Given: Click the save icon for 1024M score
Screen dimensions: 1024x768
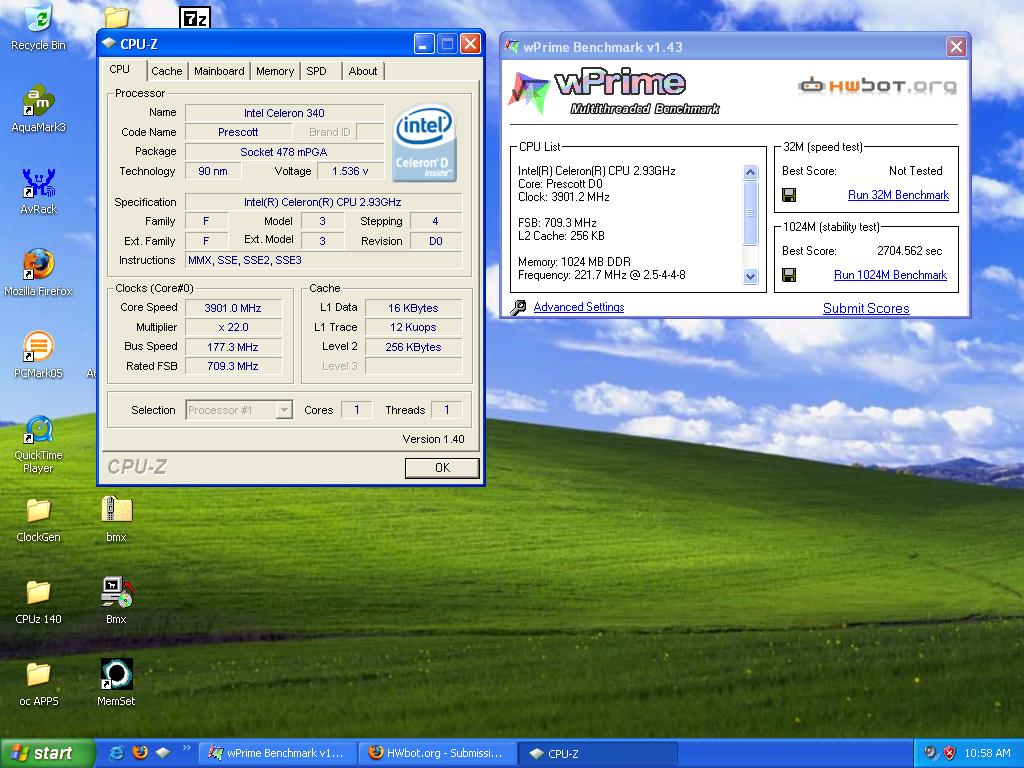Looking at the screenshot, I should 789,275.
